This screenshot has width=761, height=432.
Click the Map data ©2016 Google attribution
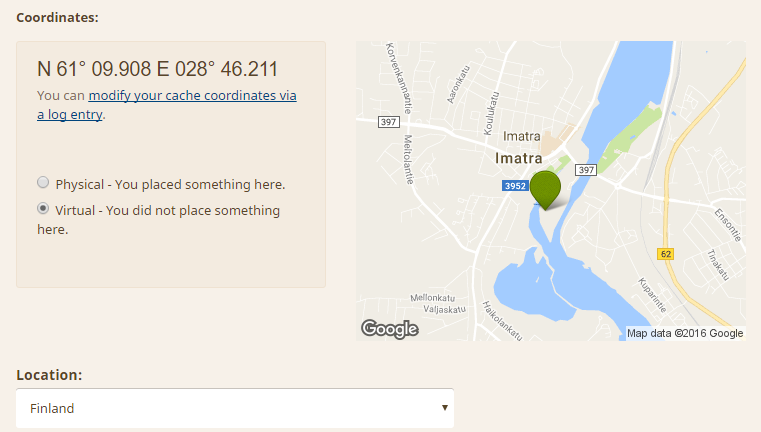pos(685,333)
